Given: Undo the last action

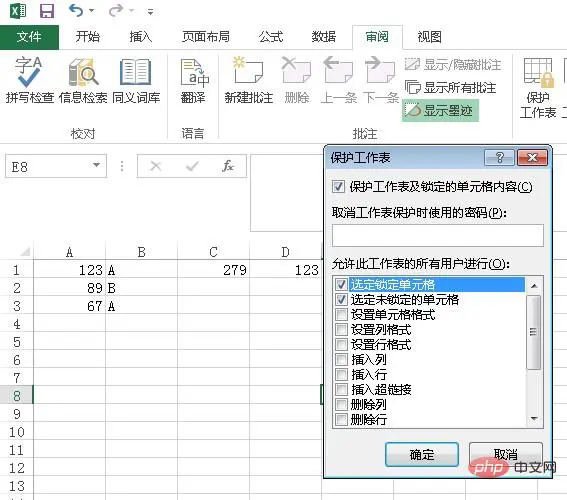Looking at the screenshot, I should coord(76,10).
